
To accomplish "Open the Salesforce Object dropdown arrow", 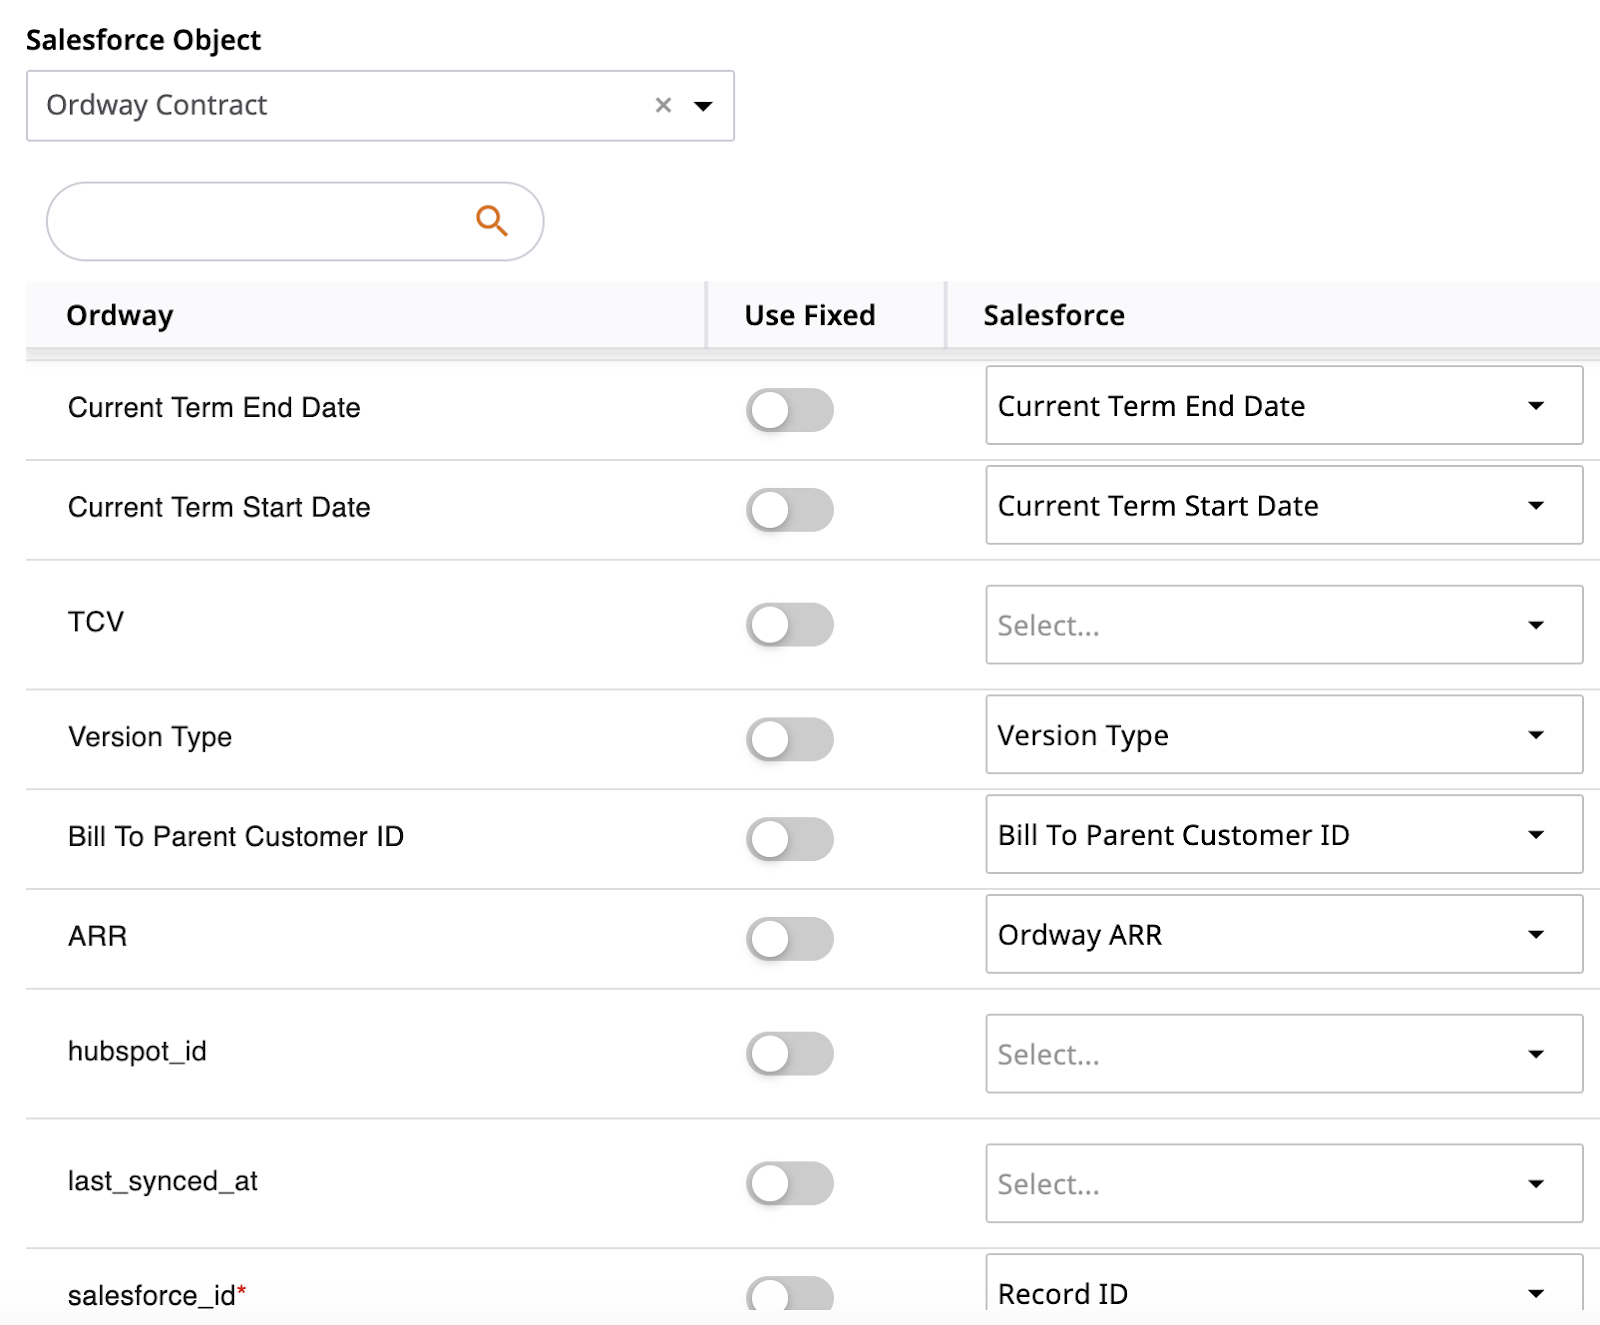I will [x=703, y=106].
